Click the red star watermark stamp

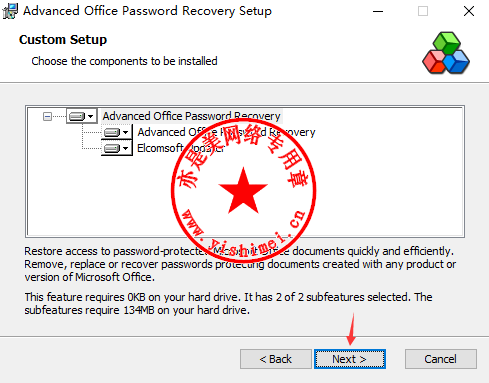point(243,190)
